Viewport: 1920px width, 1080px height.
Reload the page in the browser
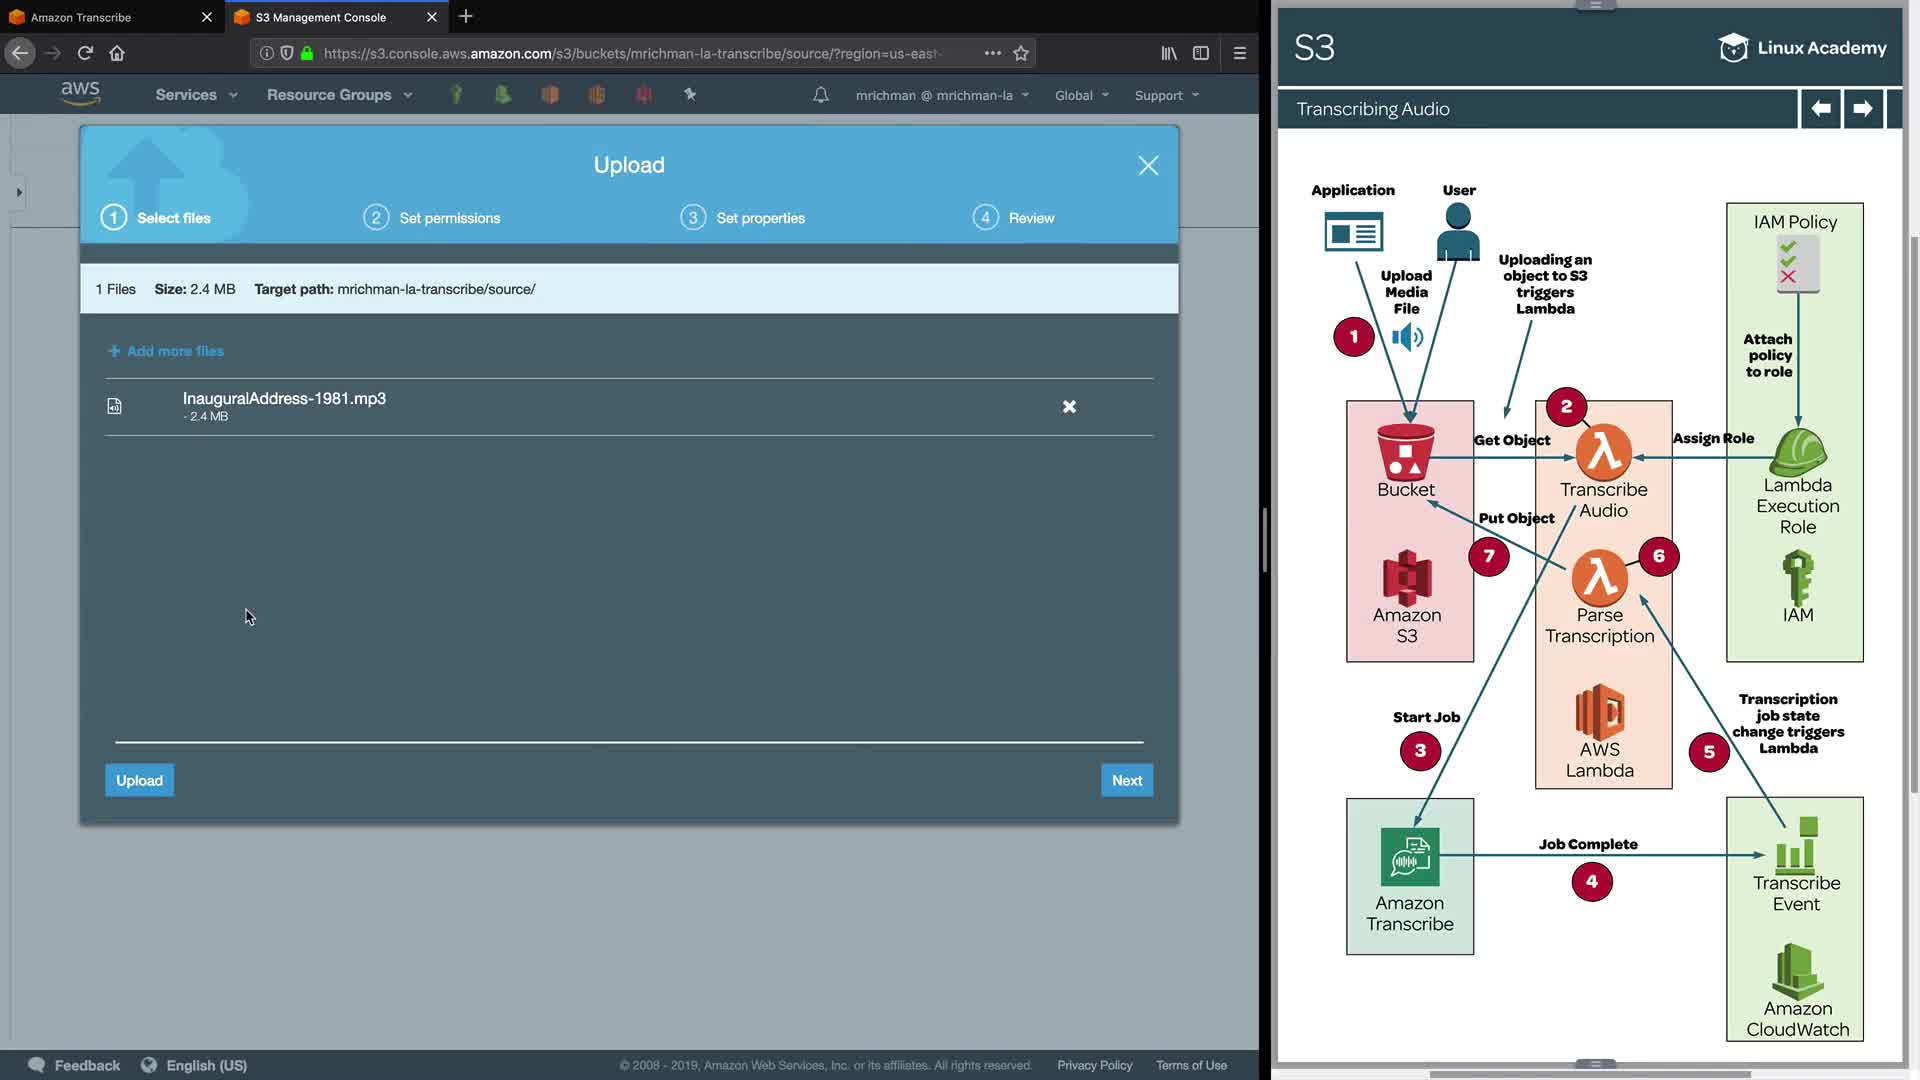tap(85, 53)
